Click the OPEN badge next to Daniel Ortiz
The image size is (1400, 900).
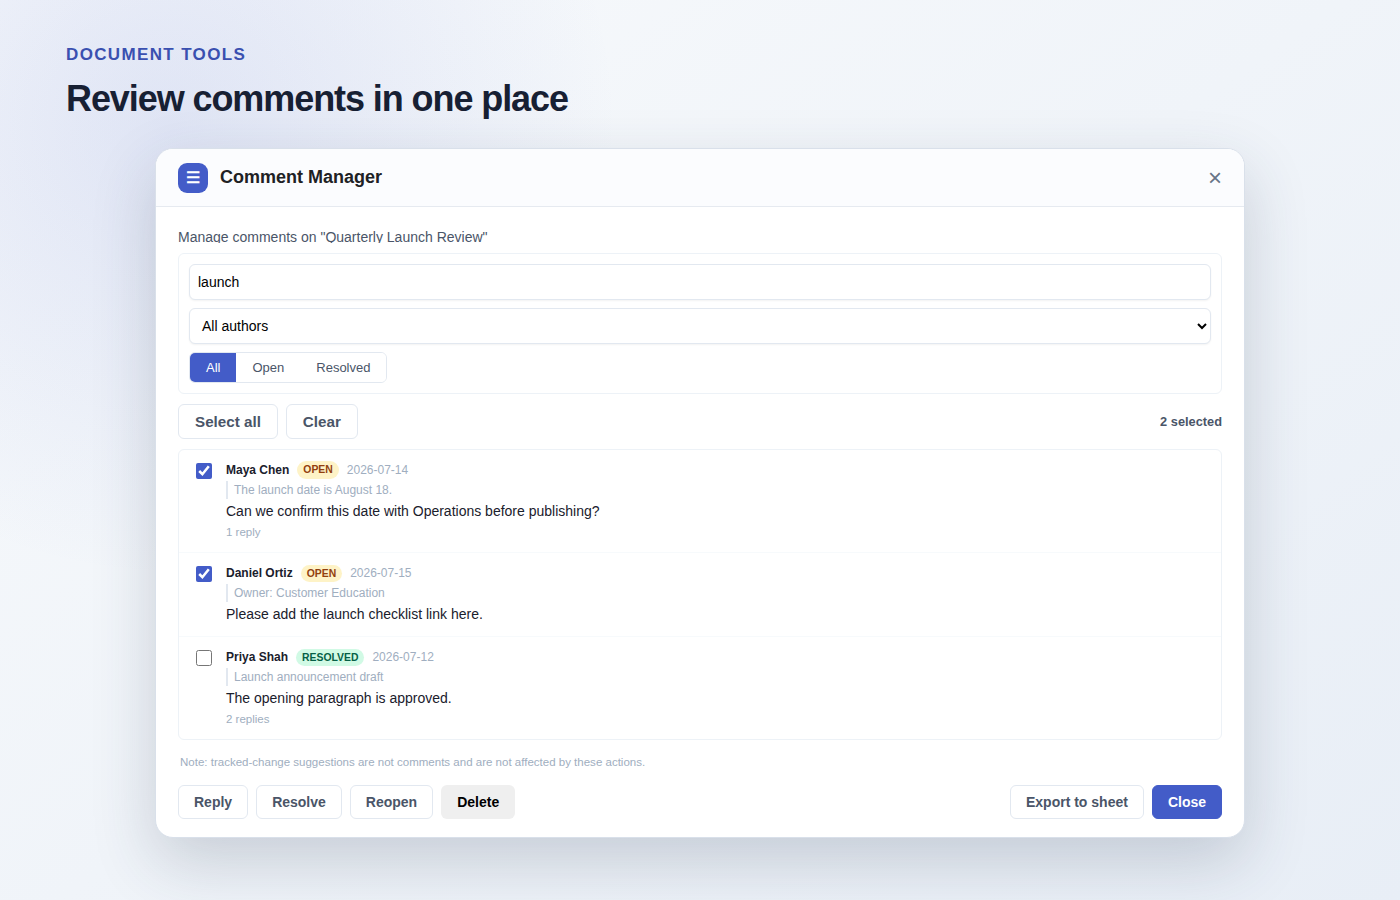(x=321, y=573)
